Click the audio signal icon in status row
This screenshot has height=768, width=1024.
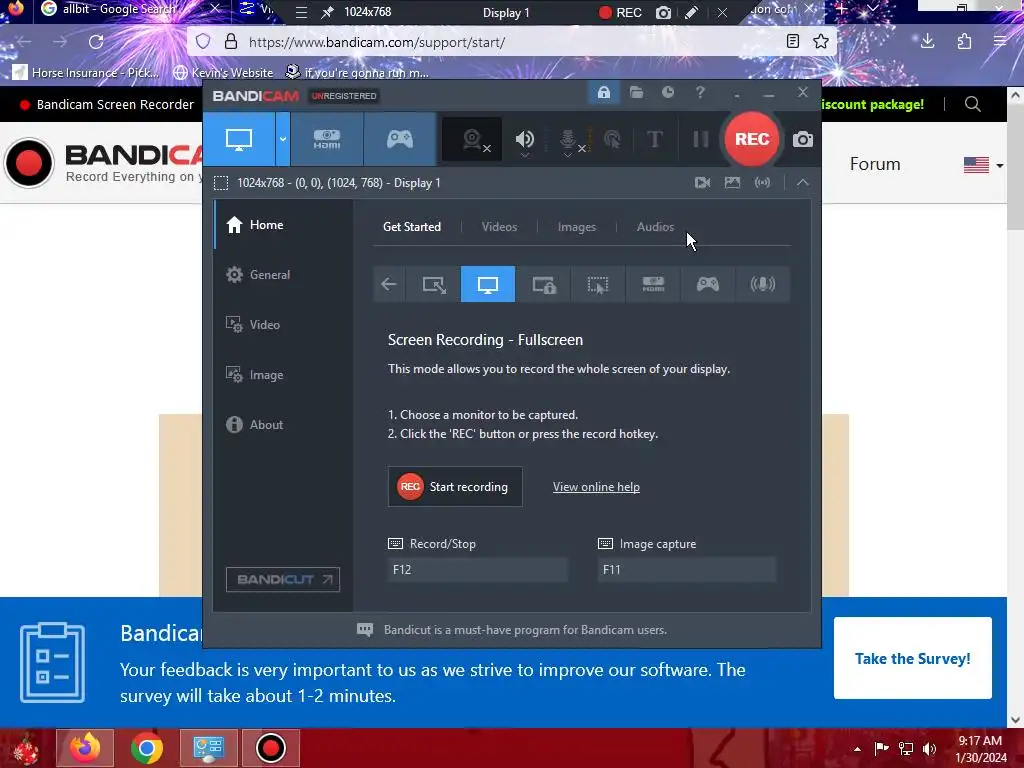tap(762, 183)
